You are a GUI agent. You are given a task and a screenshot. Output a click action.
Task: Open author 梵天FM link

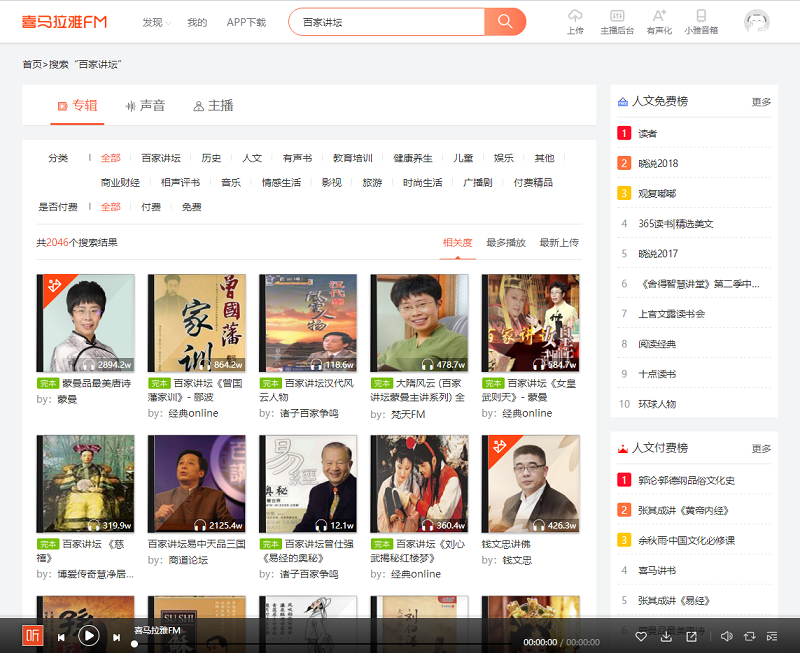coord(408,415)
